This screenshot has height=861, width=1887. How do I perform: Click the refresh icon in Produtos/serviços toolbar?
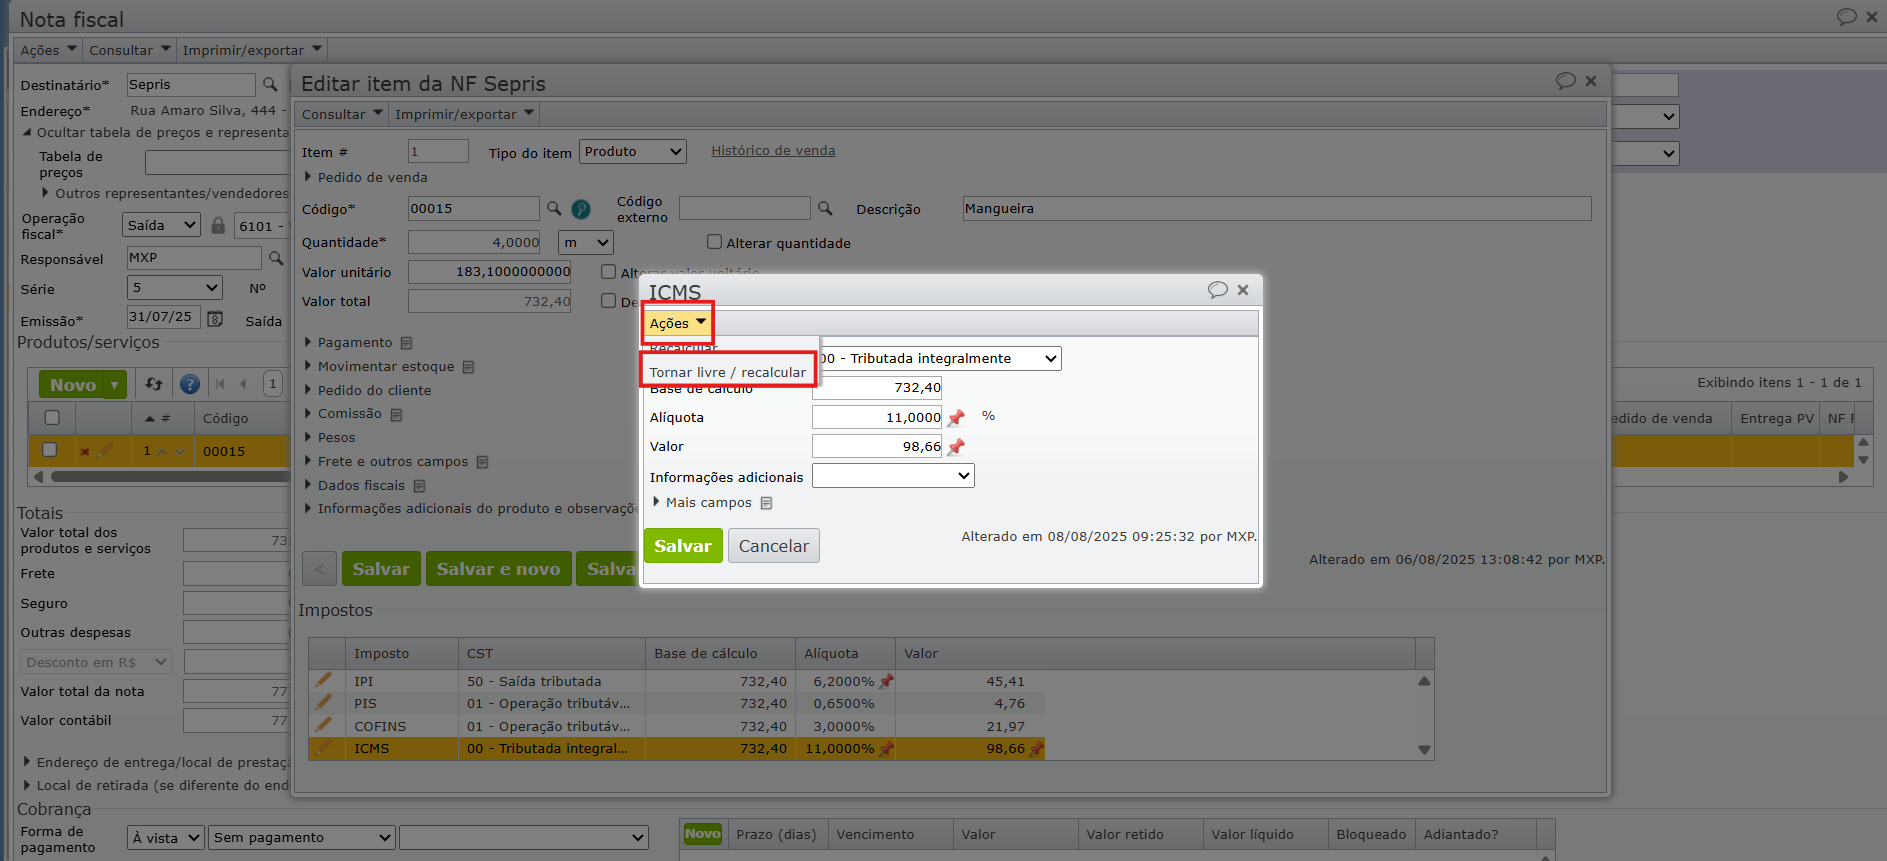point(154,384)
